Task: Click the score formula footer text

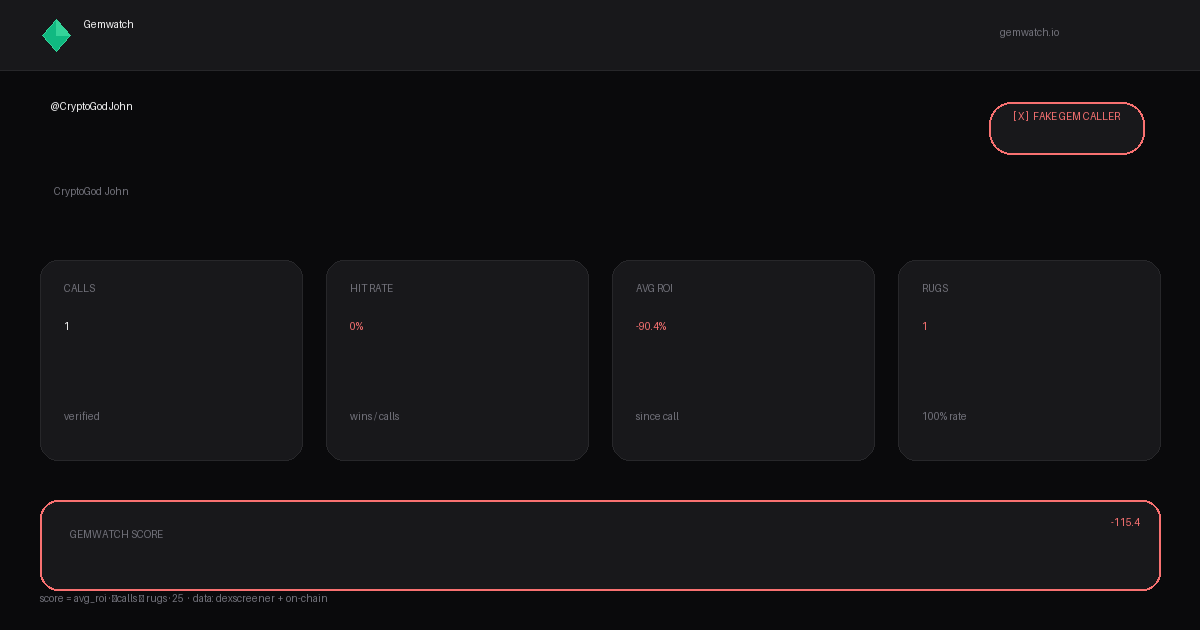Action: [183, 599]
